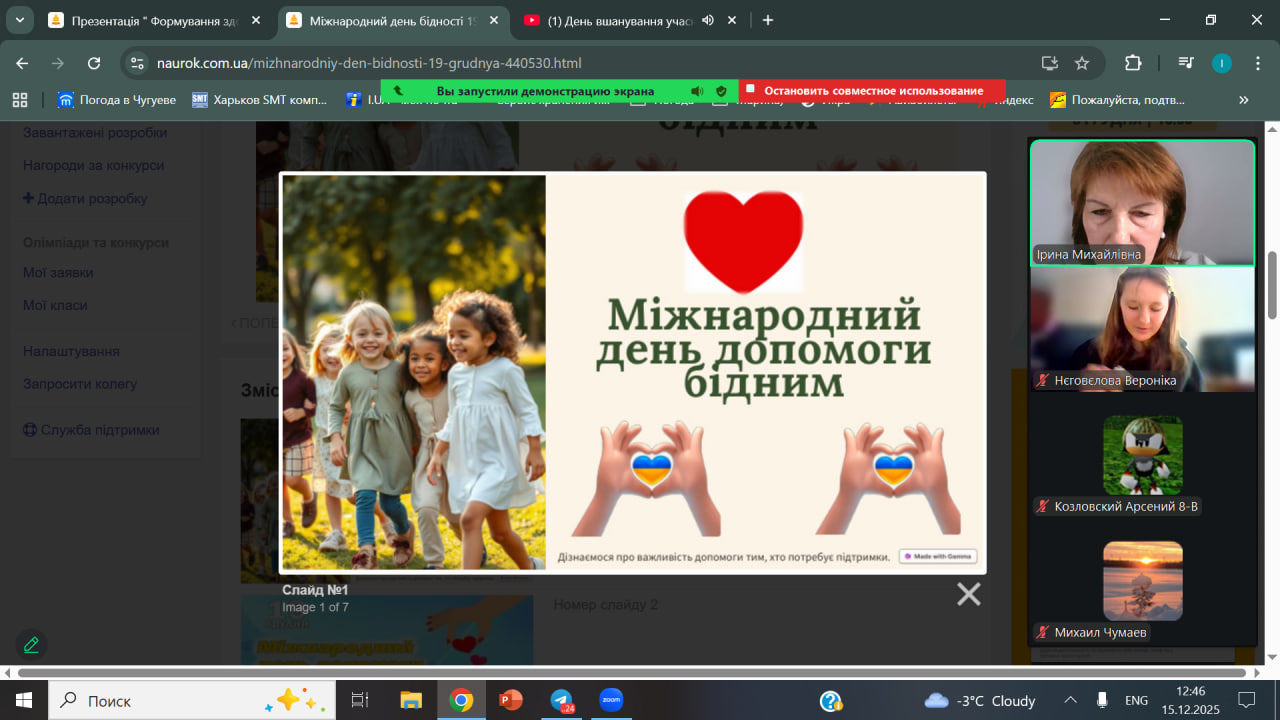Open File Explorer on taskbar
Image resolution: width=1280 pixels, height=720 pixels.
[411, 700]
